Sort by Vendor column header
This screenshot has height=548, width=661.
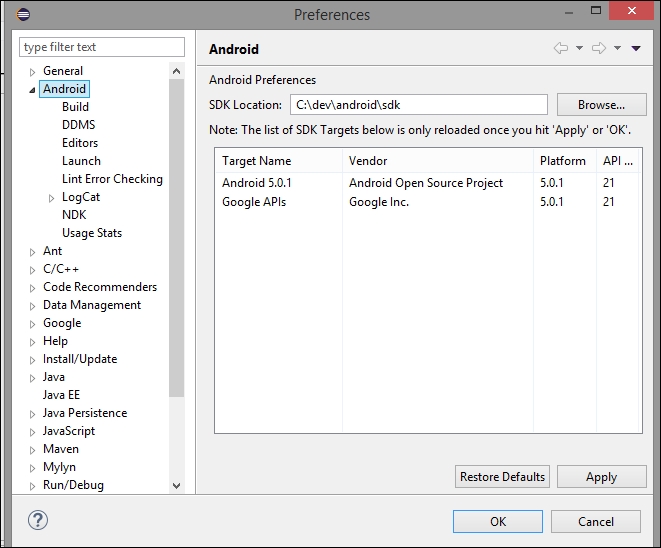tap(438, 161)
